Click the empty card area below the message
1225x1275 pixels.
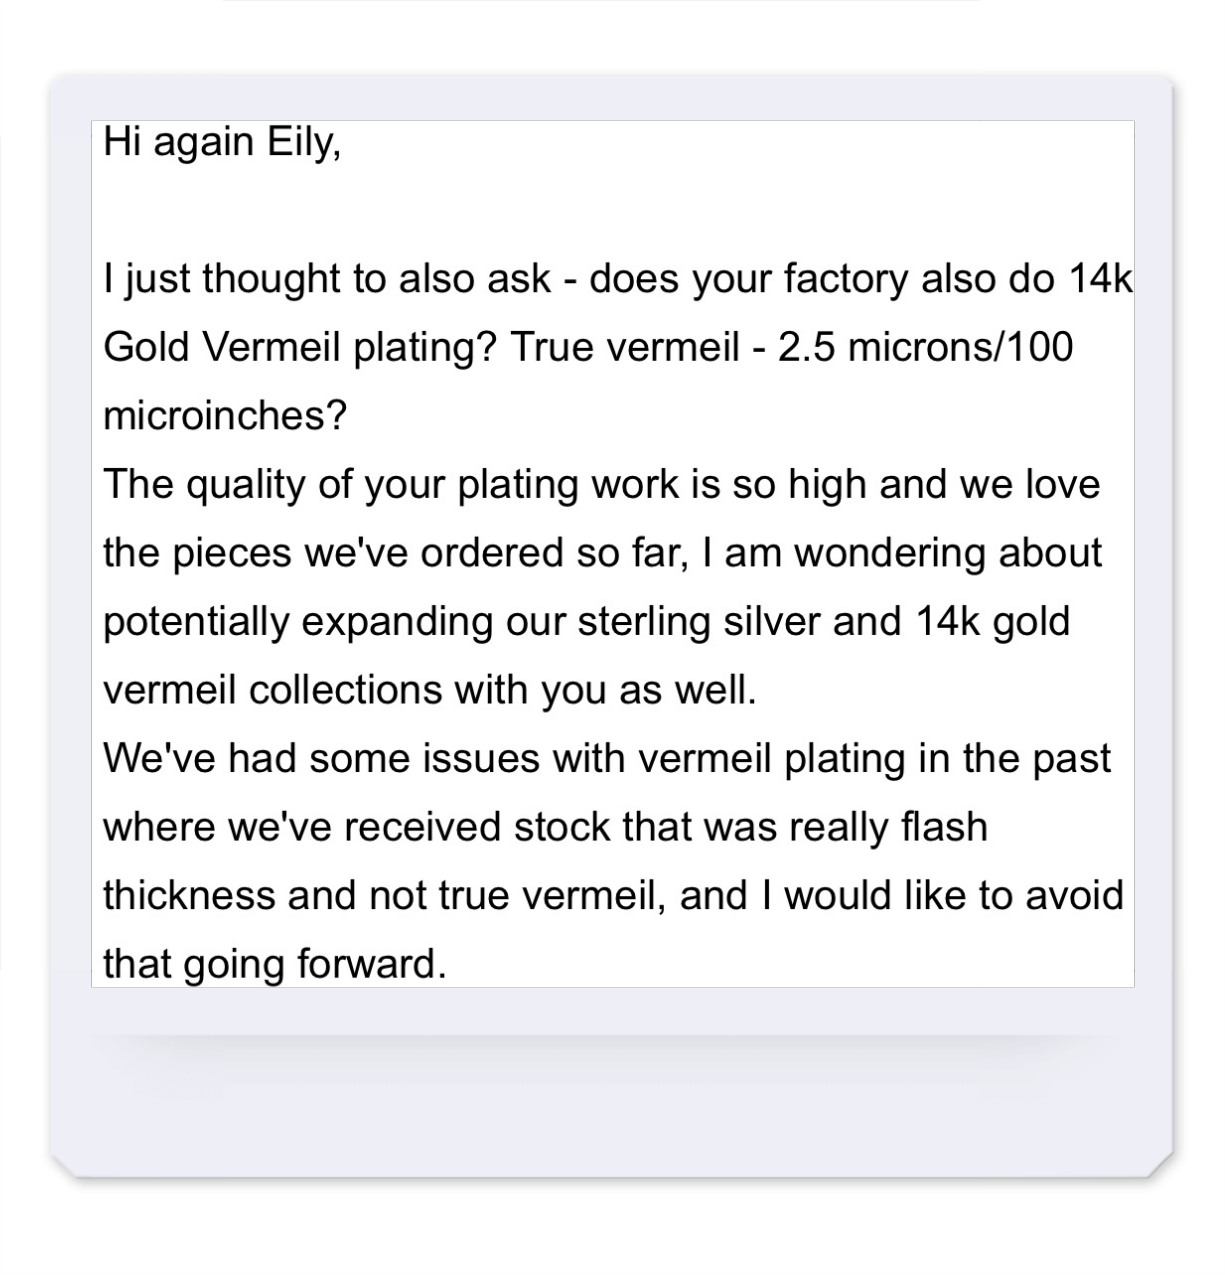611,1090
